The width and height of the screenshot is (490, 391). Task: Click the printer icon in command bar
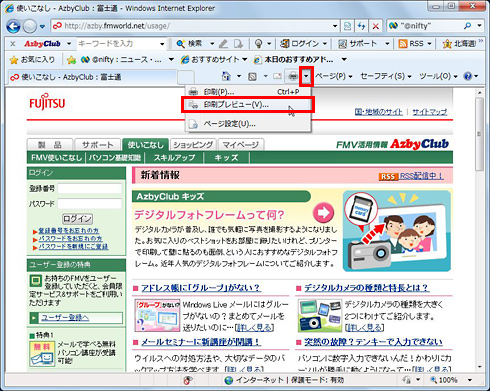tap(293, 76)
